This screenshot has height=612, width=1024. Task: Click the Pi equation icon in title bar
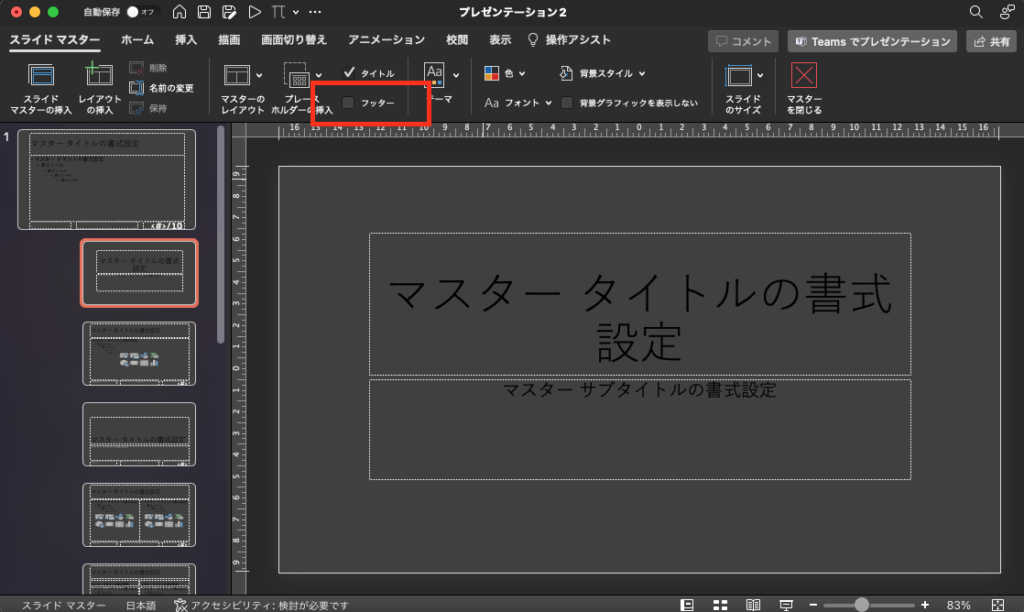pyautogui.click(x=278, y=12)
